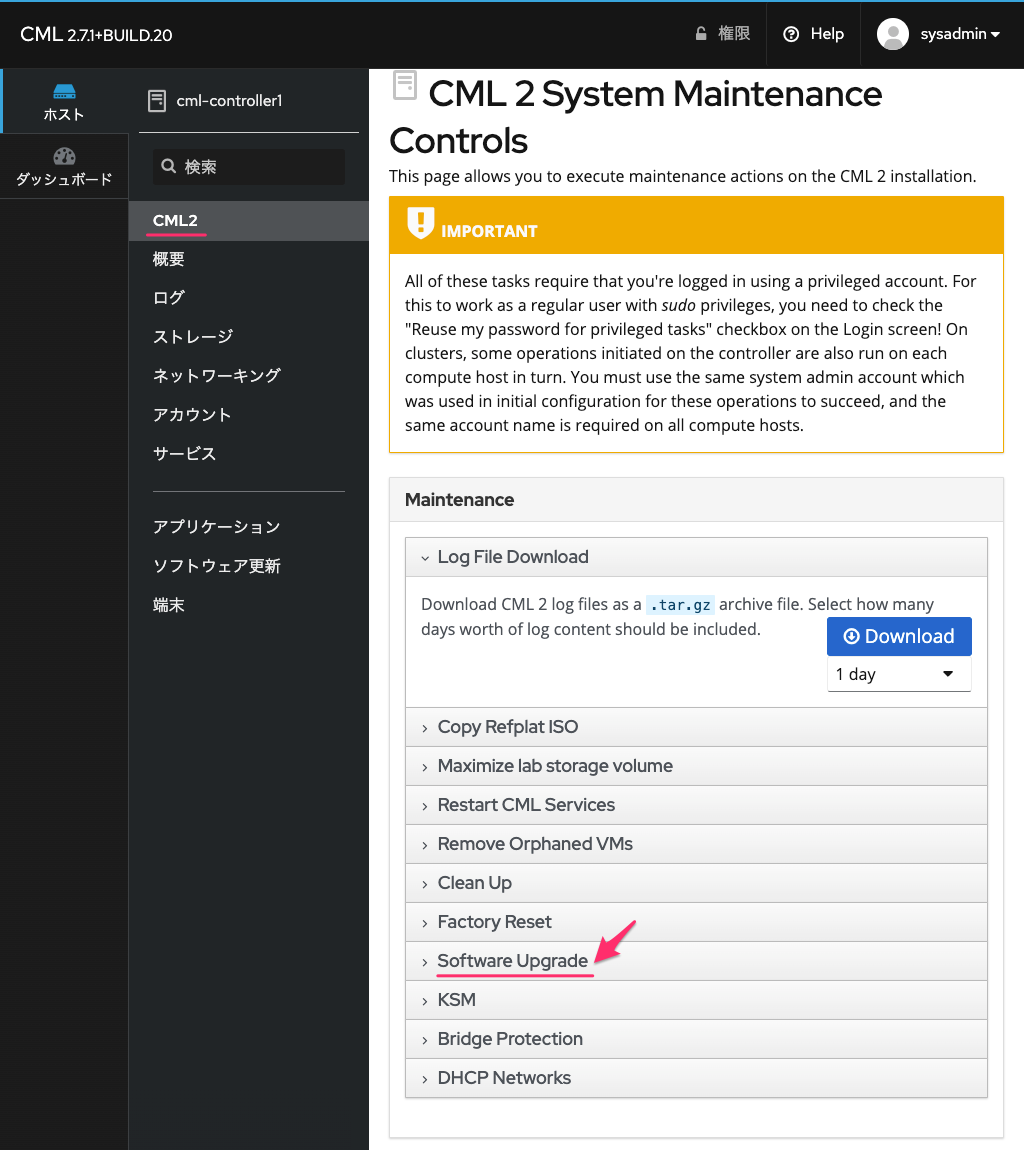
Task: Open 概要 in the side menu
Action: click(x=249, y=260)
